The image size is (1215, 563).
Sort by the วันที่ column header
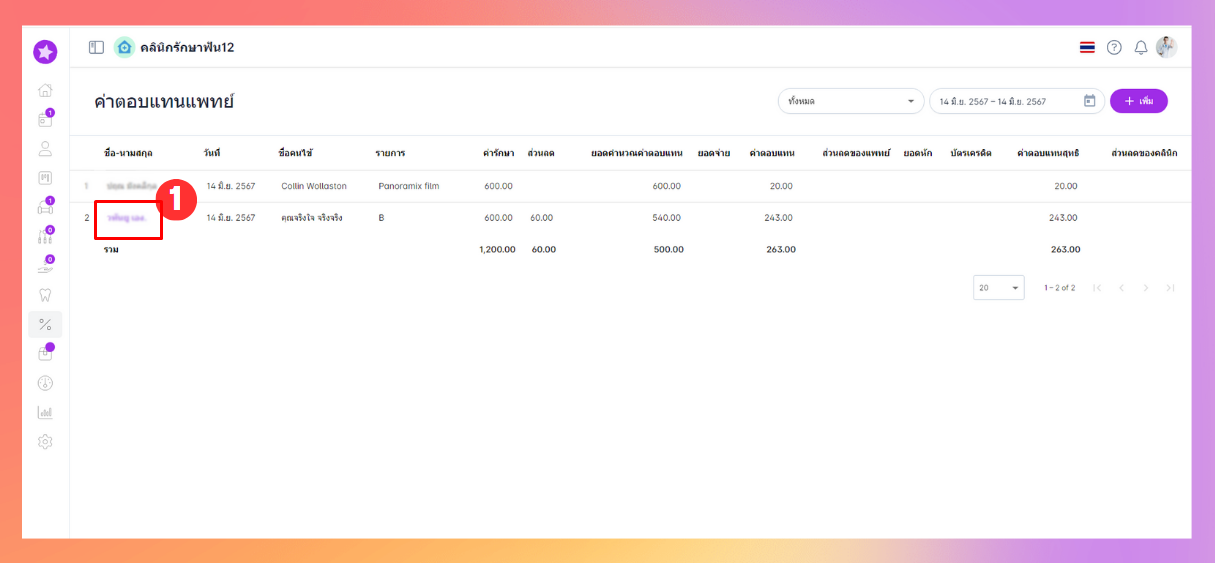click(211, 153)
